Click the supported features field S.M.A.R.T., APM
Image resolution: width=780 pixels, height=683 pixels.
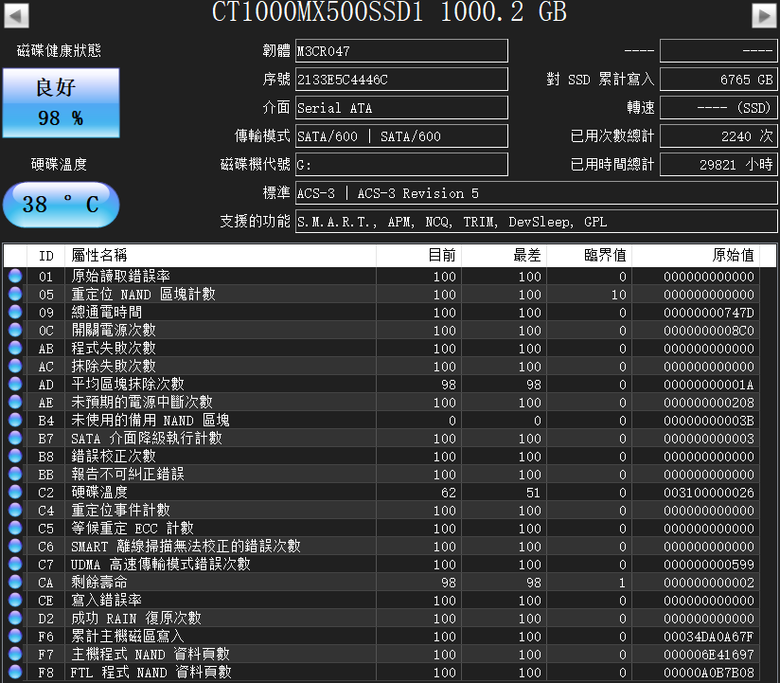point(536,221)
